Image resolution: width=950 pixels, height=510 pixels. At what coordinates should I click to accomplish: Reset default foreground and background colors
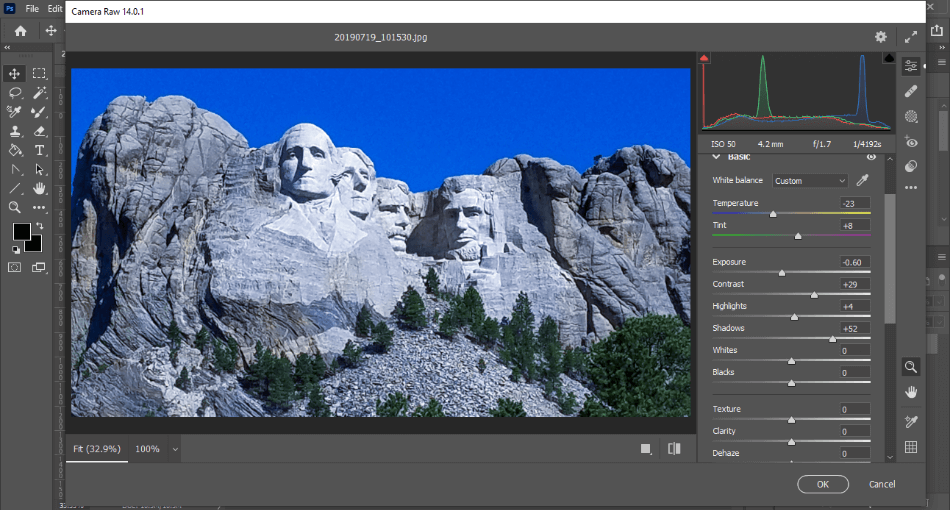tap(16, 249)
